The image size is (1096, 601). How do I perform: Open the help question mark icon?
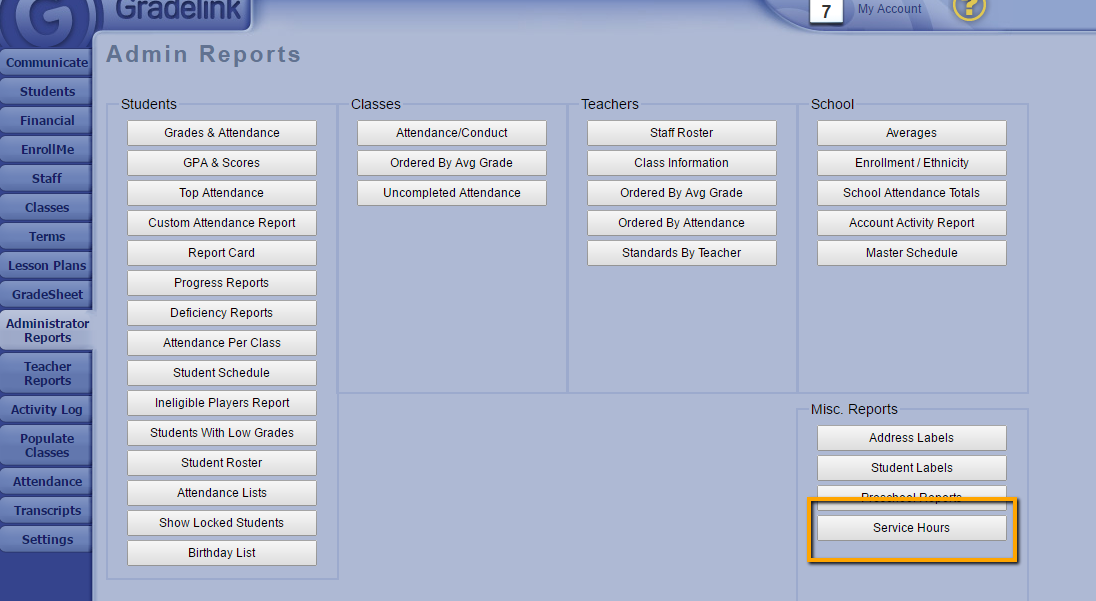click(x=969, y=8)
